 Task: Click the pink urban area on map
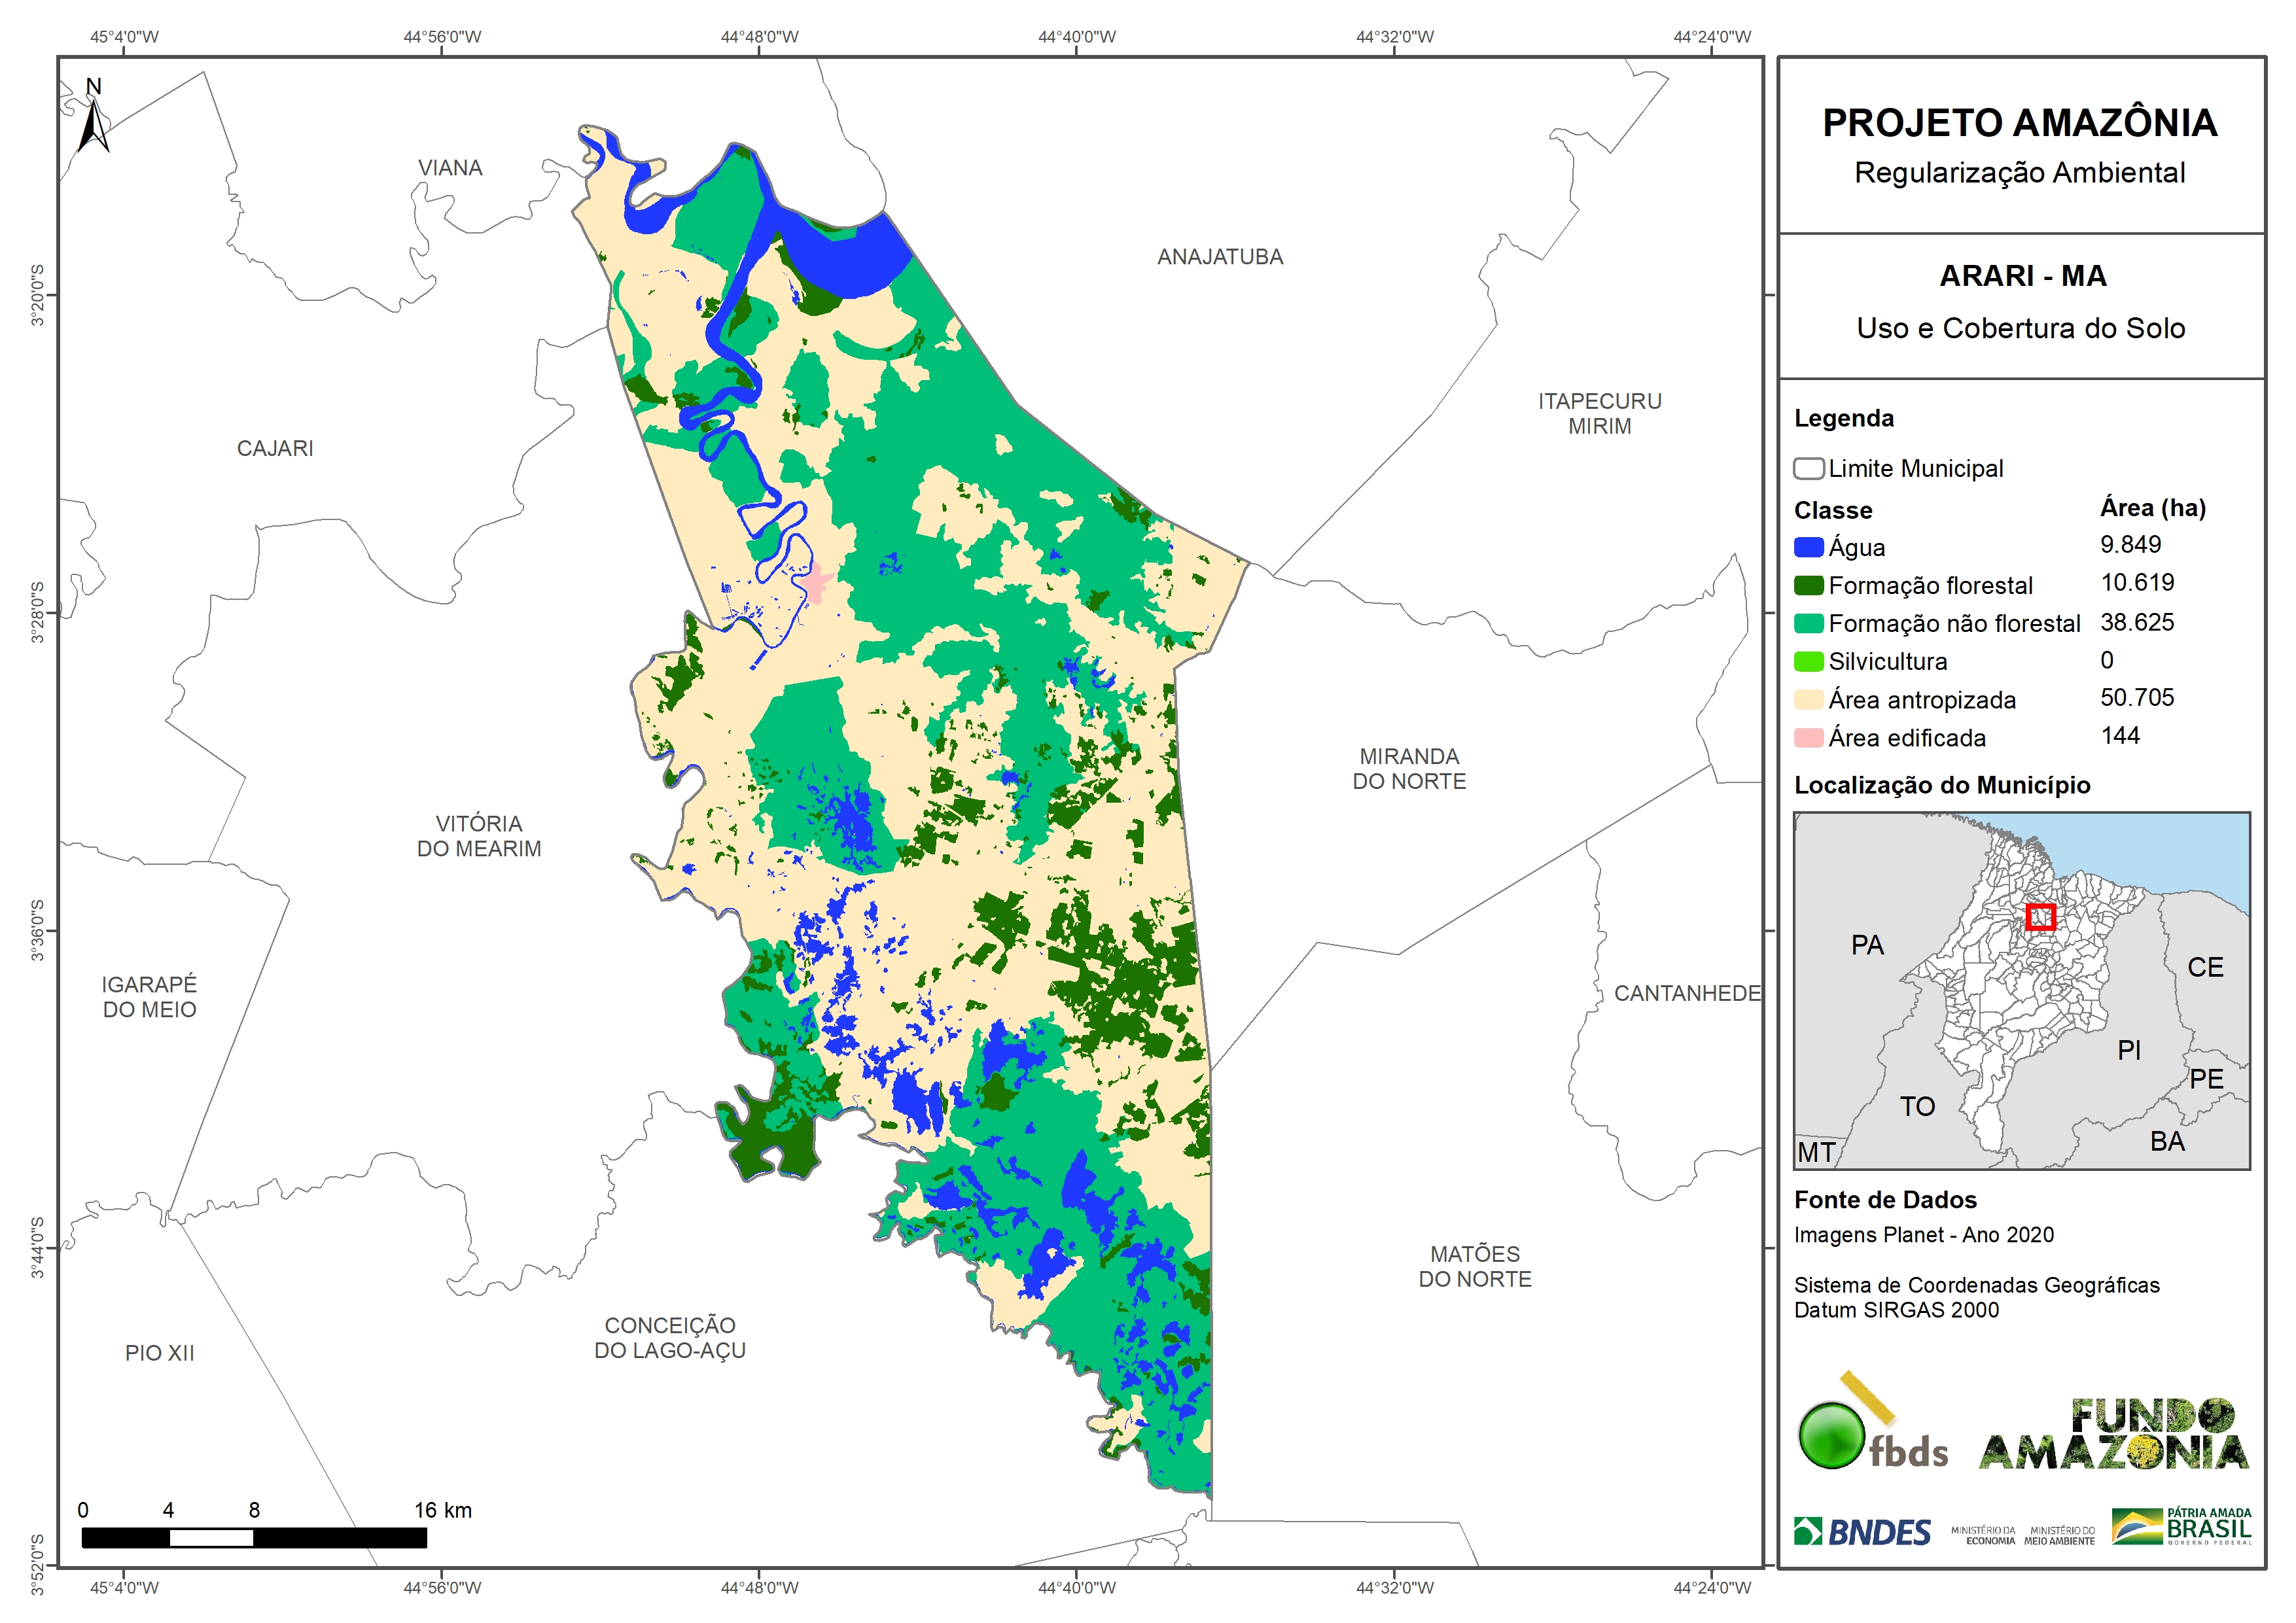pyautogui.click(x=816, y=583)
